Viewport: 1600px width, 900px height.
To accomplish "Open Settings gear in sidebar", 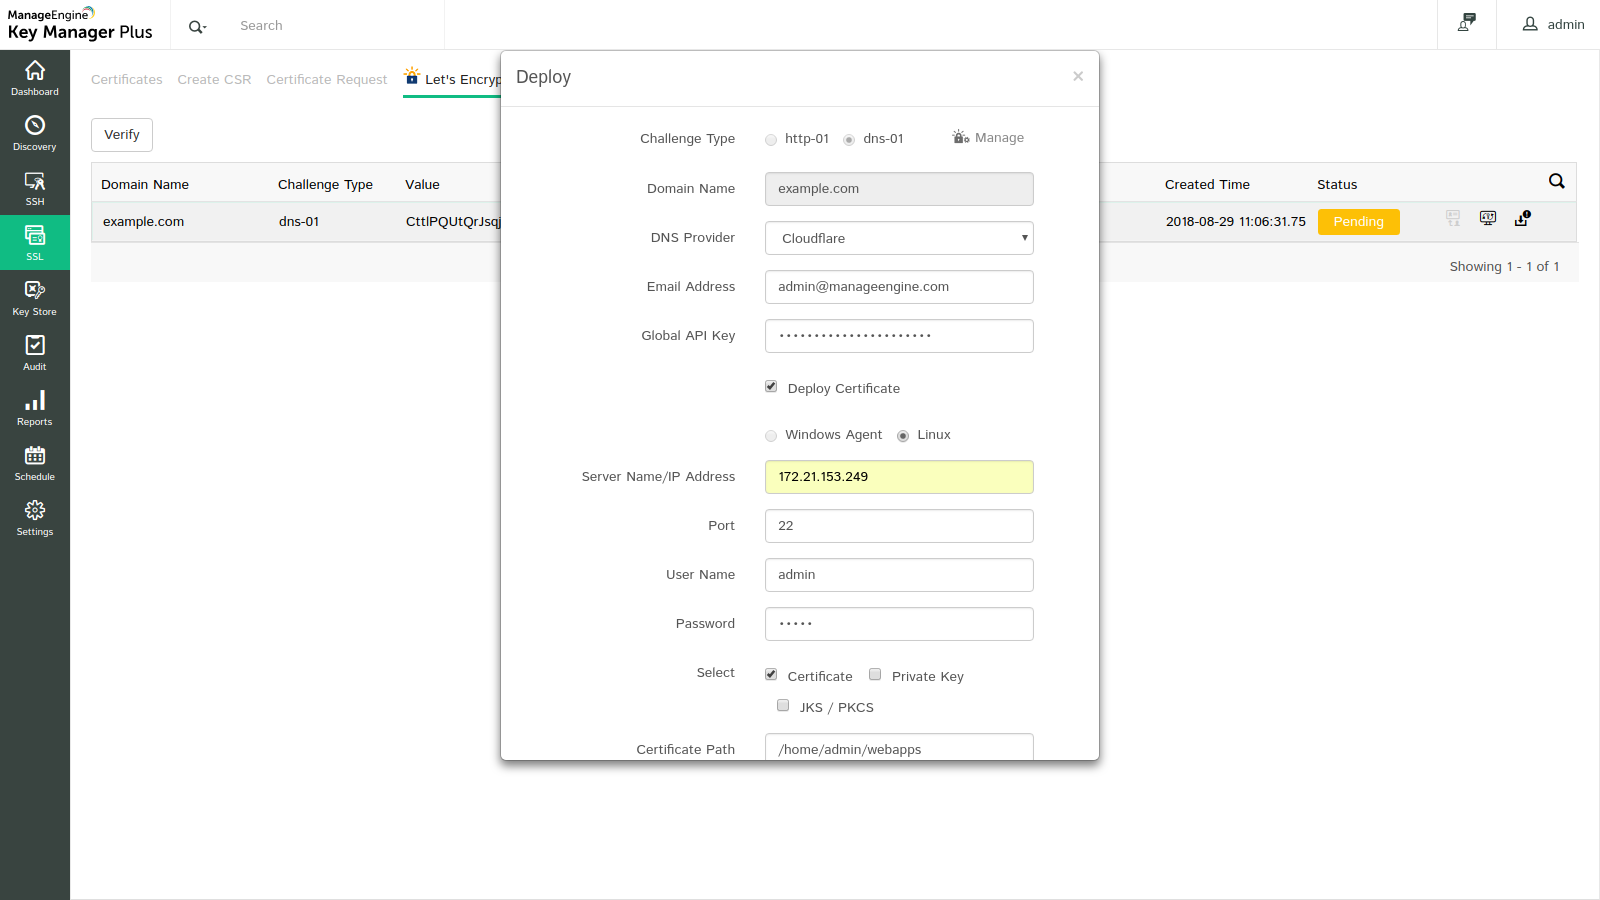I will pyautogui.click(x=35, y=518).
